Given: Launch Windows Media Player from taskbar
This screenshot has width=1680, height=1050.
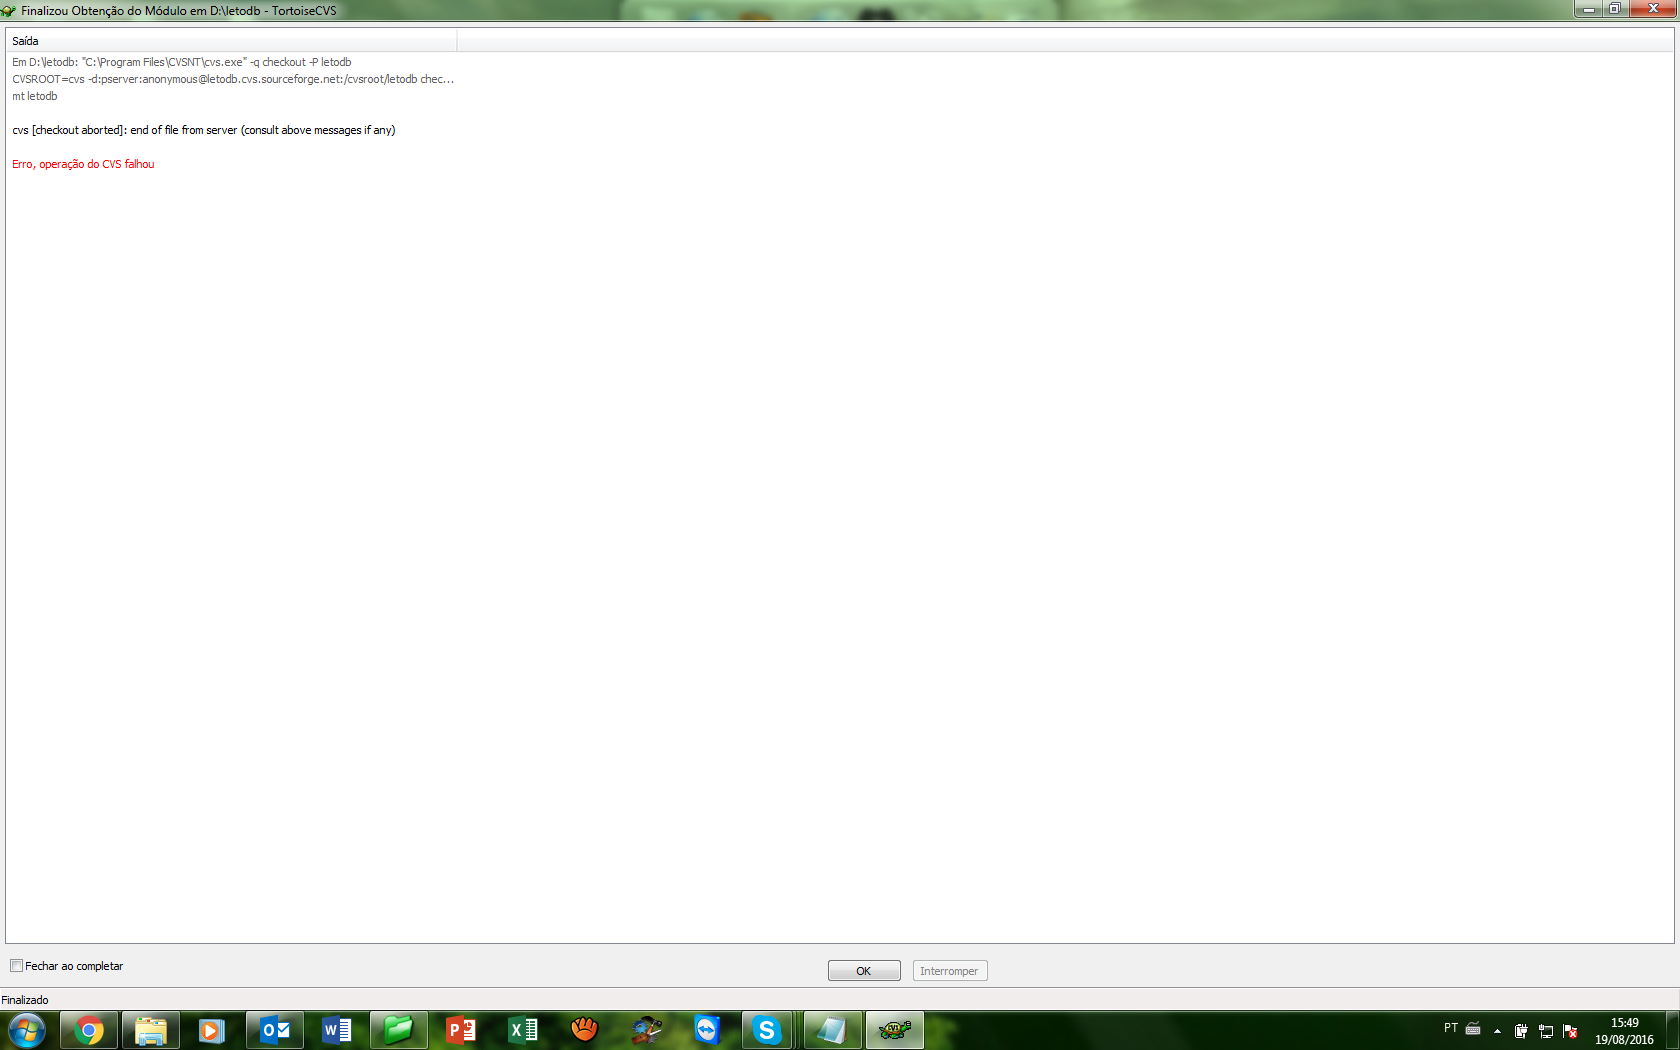Looking at the screenshot, I should [211, 1030].
